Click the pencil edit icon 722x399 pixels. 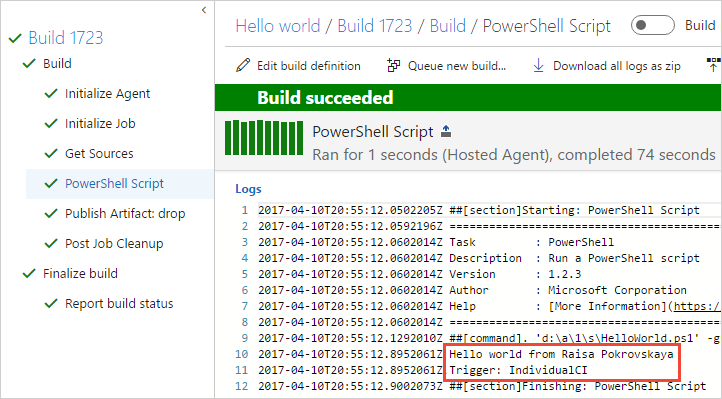click(x=243, y=65)
